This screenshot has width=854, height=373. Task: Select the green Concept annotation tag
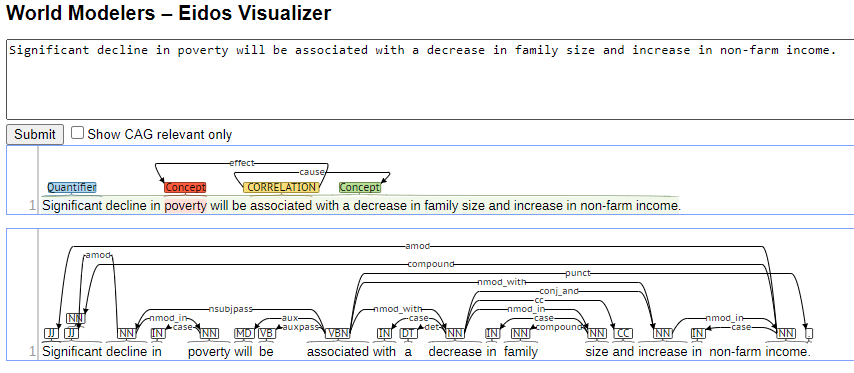(359, 187)
